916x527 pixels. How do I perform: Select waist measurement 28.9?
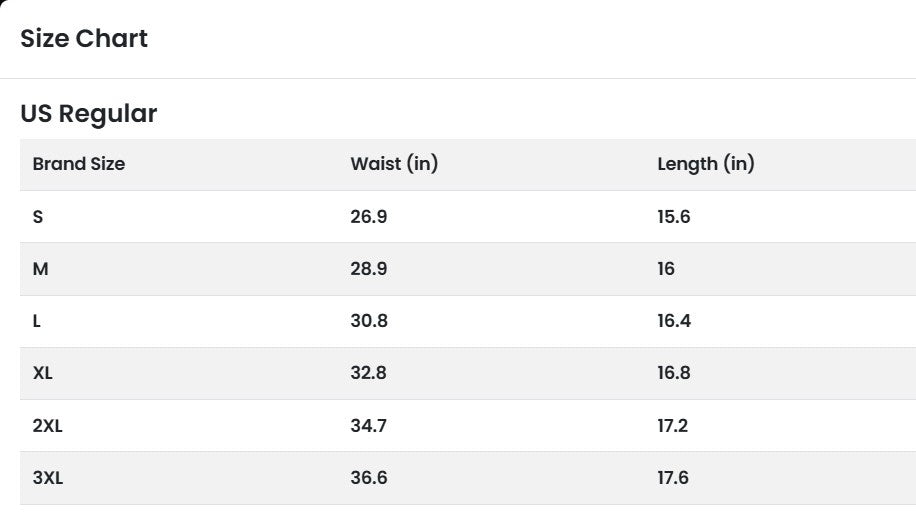(368, 269)
